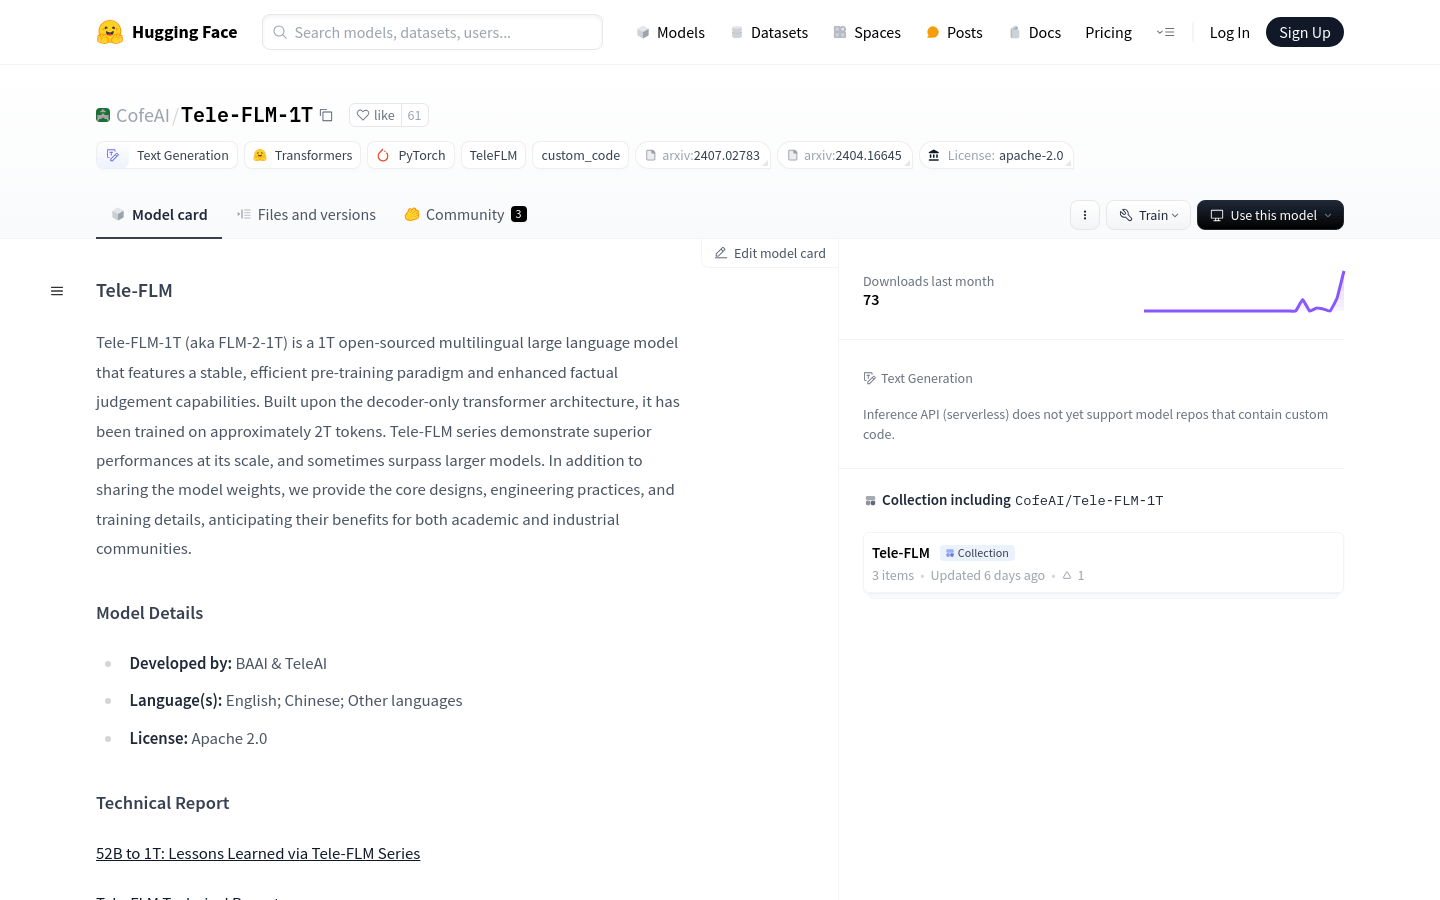The image size is (1440, 900).
Task: Like the Tele-FLM-1T model
Action: click(376, 115)
